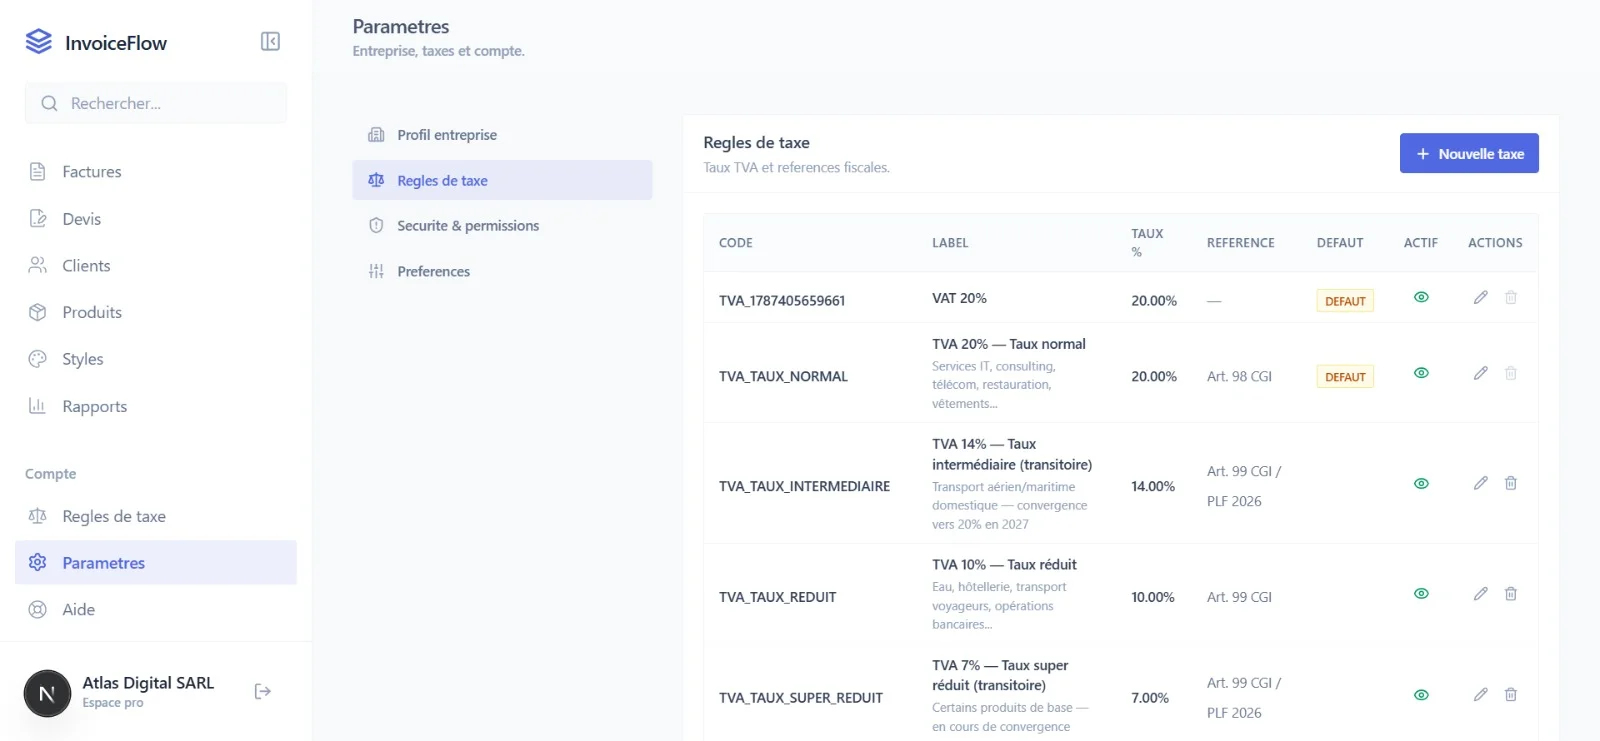Toggle active eye for TVA_TAUX_INTERMEDIAIRE
This screenshot has width=1600, height=741.
1421,483
